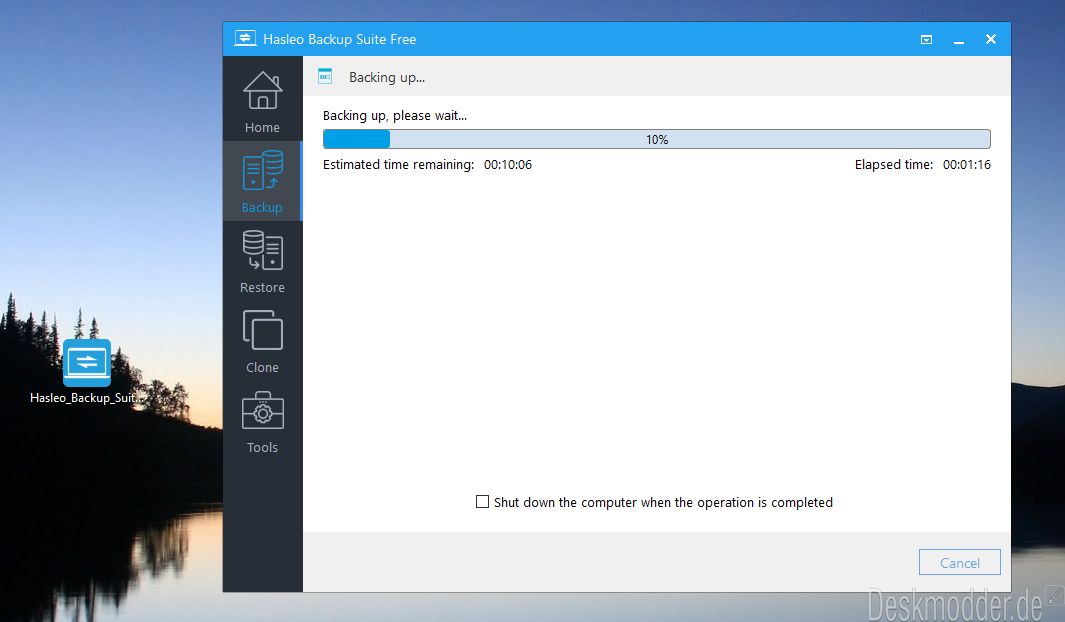The height and width of the screenshot is (622, 1065).
Task: Click the estimated time remaining value 00:10:06
Action: pos(508,164)
